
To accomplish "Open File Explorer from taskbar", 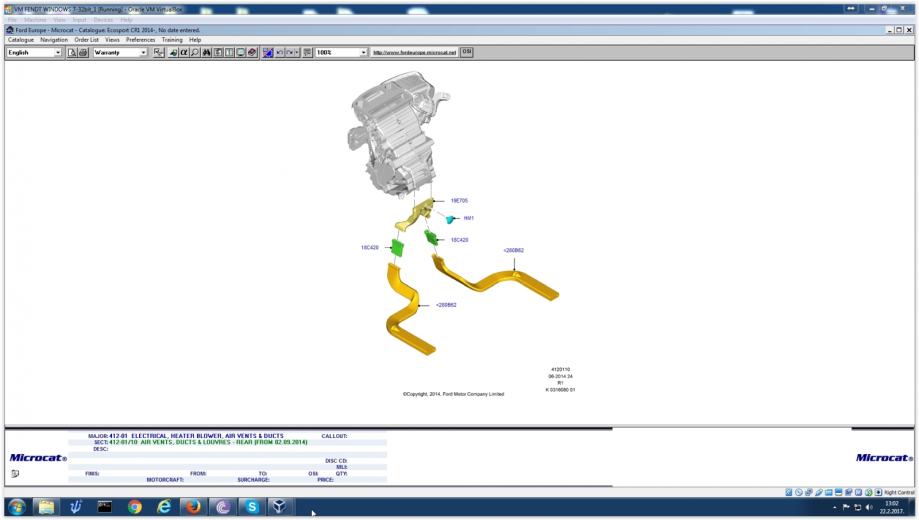I will 46,507.
